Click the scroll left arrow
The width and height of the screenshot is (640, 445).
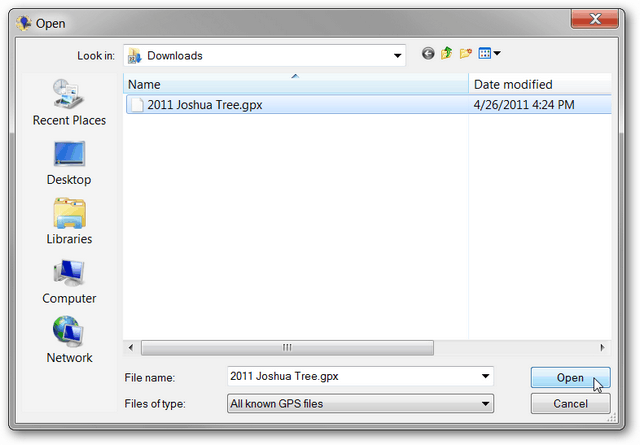tap(131, 348)
